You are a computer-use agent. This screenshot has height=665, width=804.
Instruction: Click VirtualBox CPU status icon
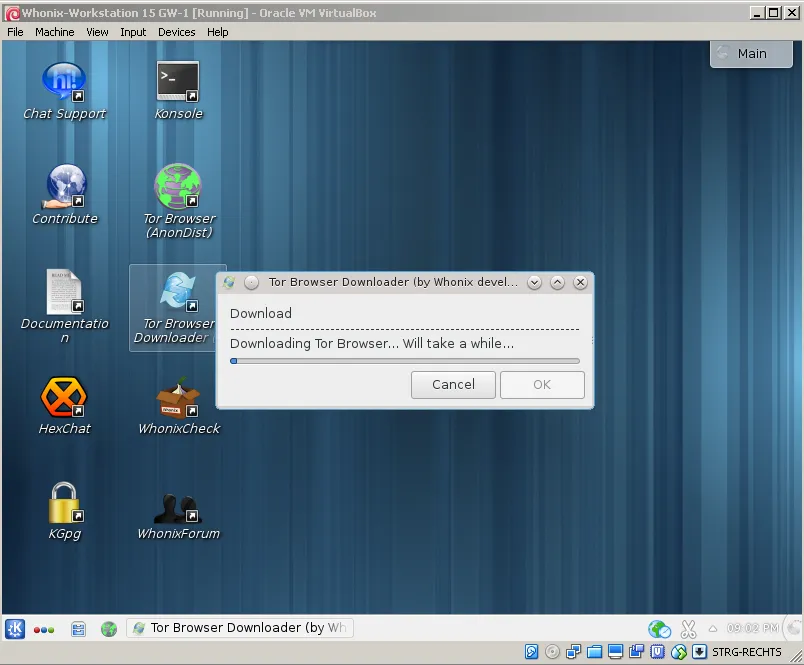[x=657, y=652]
